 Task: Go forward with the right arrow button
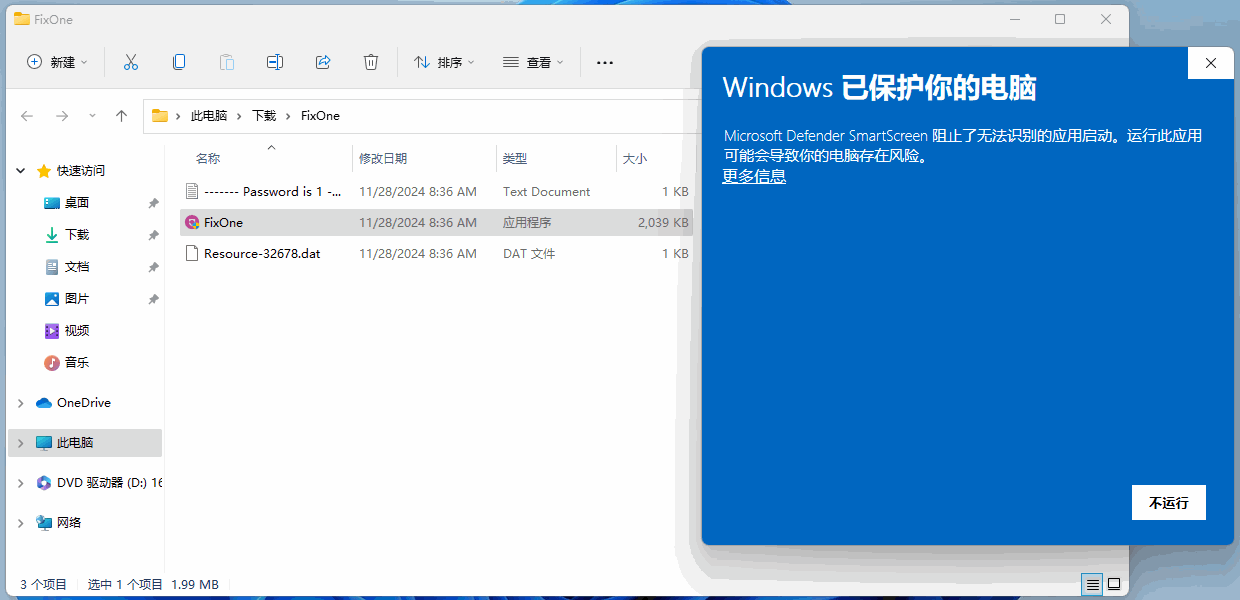pyautogui.click(x=62, y=116)
